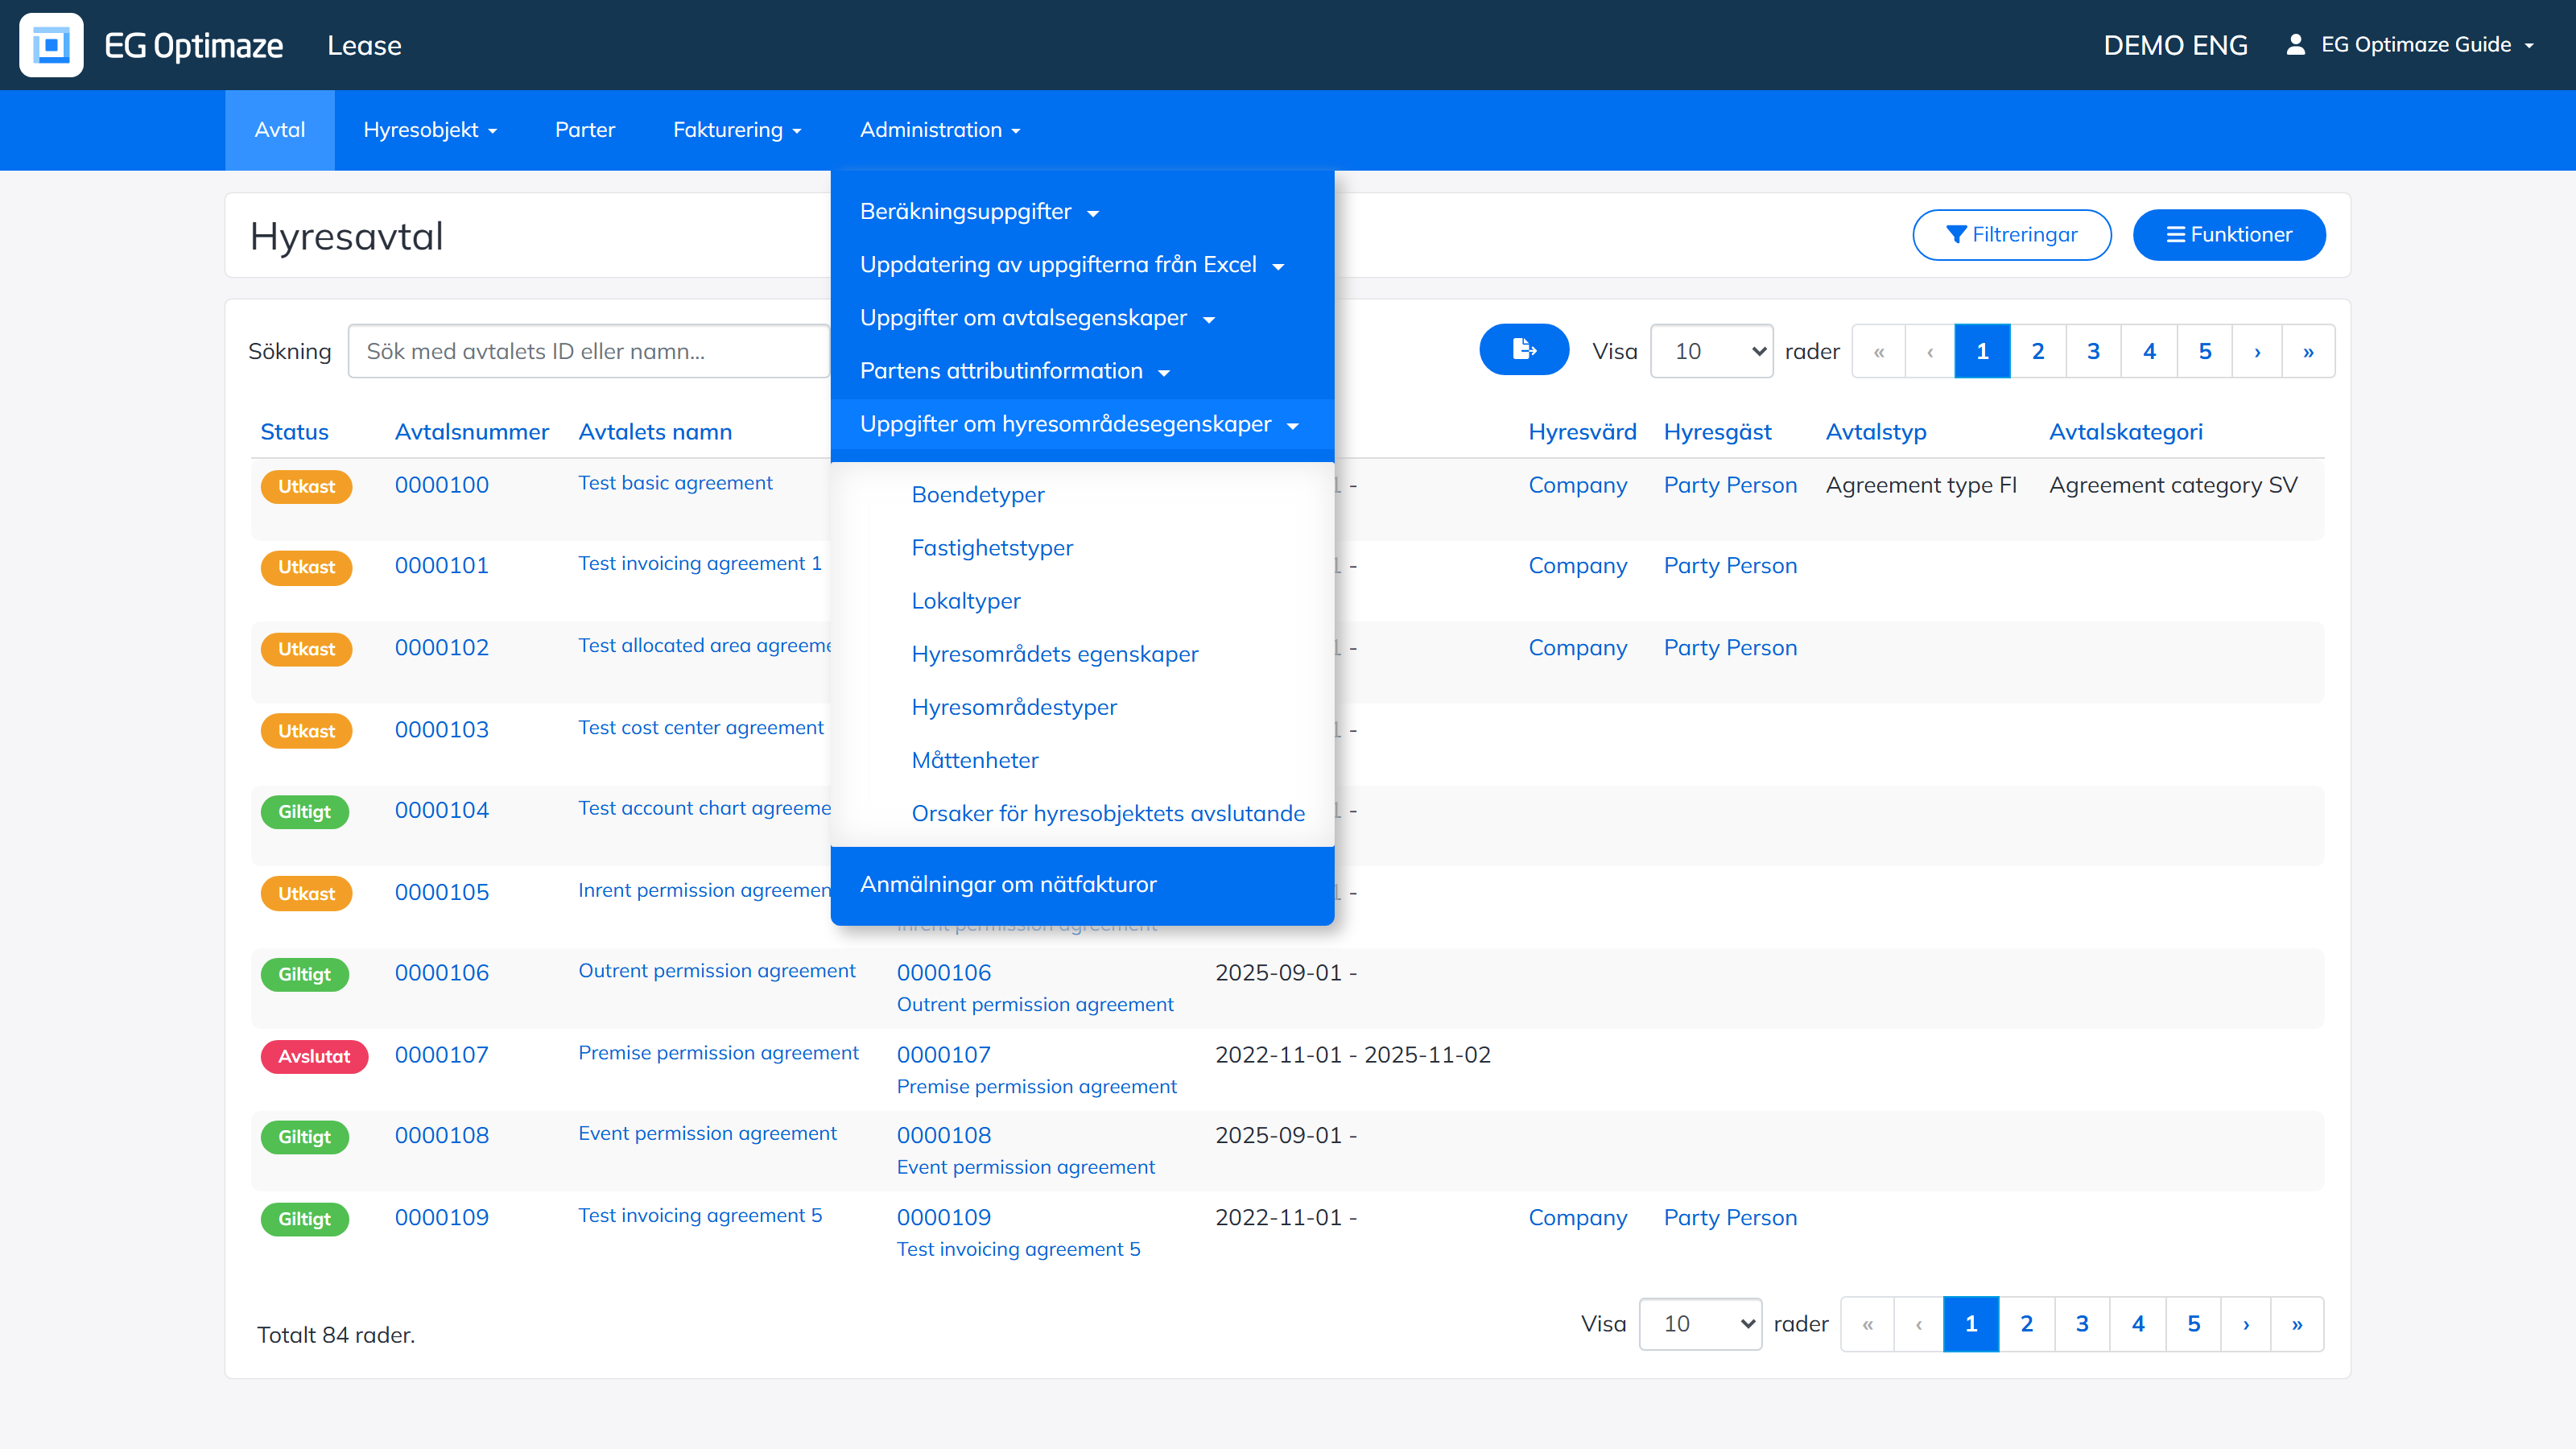
Task: Open Company link in row 0000109
Action: 1578,1217
